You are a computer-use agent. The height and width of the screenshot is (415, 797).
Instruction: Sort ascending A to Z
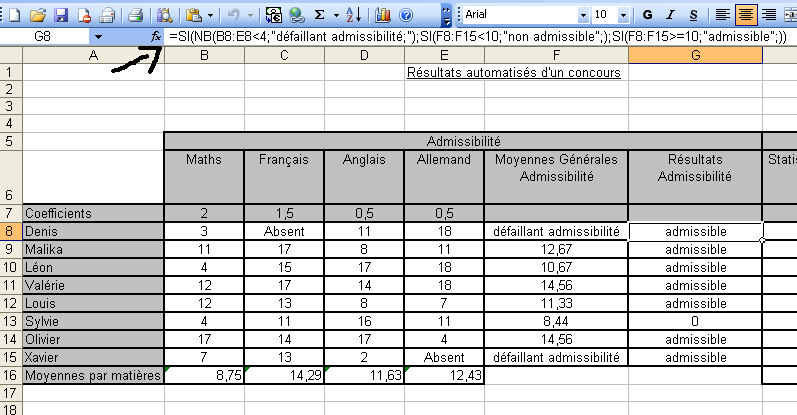coord(353,15)
